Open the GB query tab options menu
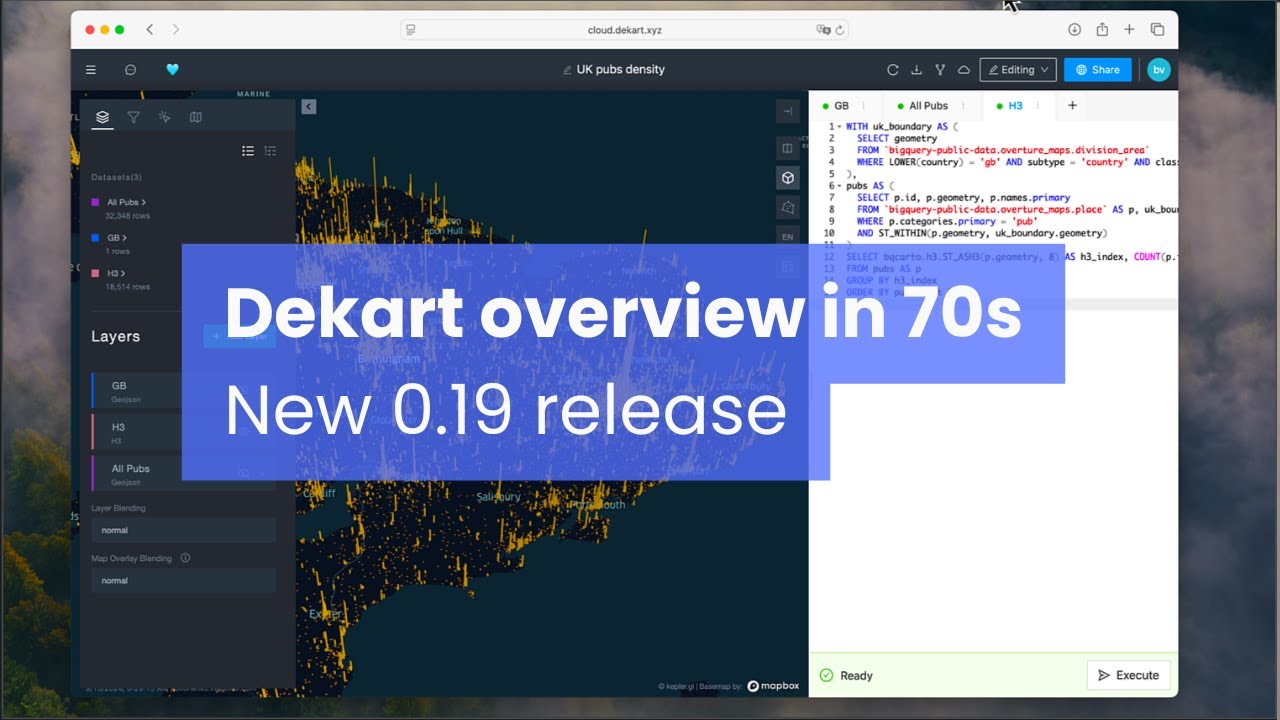The width and height of the screenshot is (1280, 720). pyautogui.click(x=864, y=105)
